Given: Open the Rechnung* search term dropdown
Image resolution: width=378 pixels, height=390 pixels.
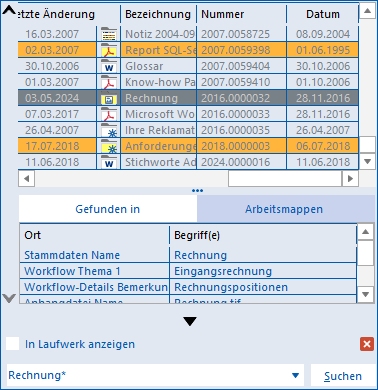Looking at the screenshot, I should [x=295, y=376].
